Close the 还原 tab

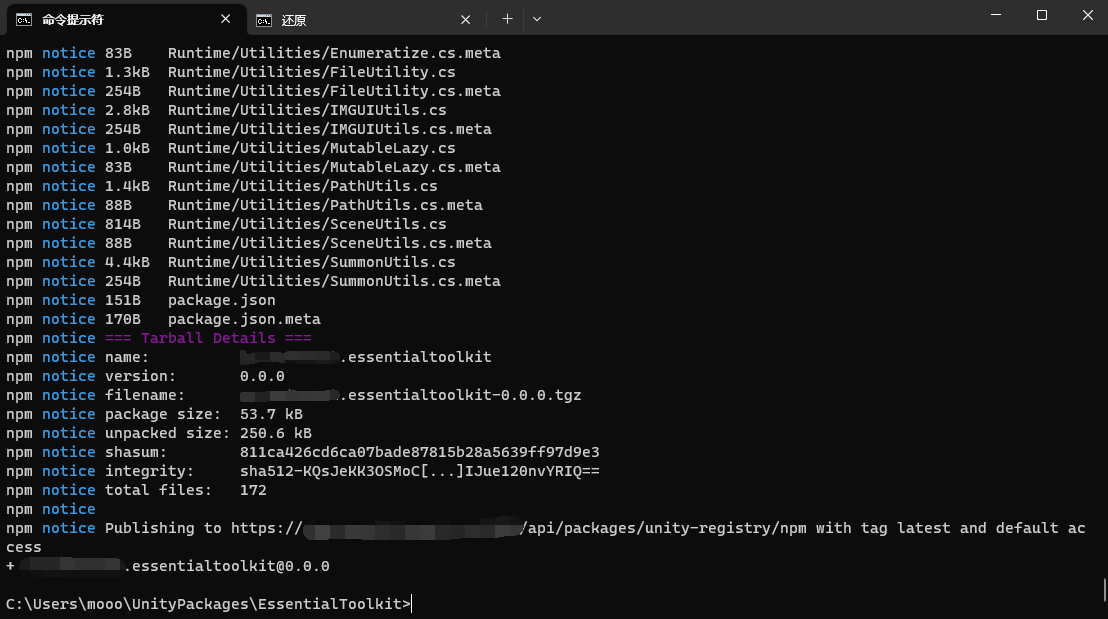(x=466, y=19)
